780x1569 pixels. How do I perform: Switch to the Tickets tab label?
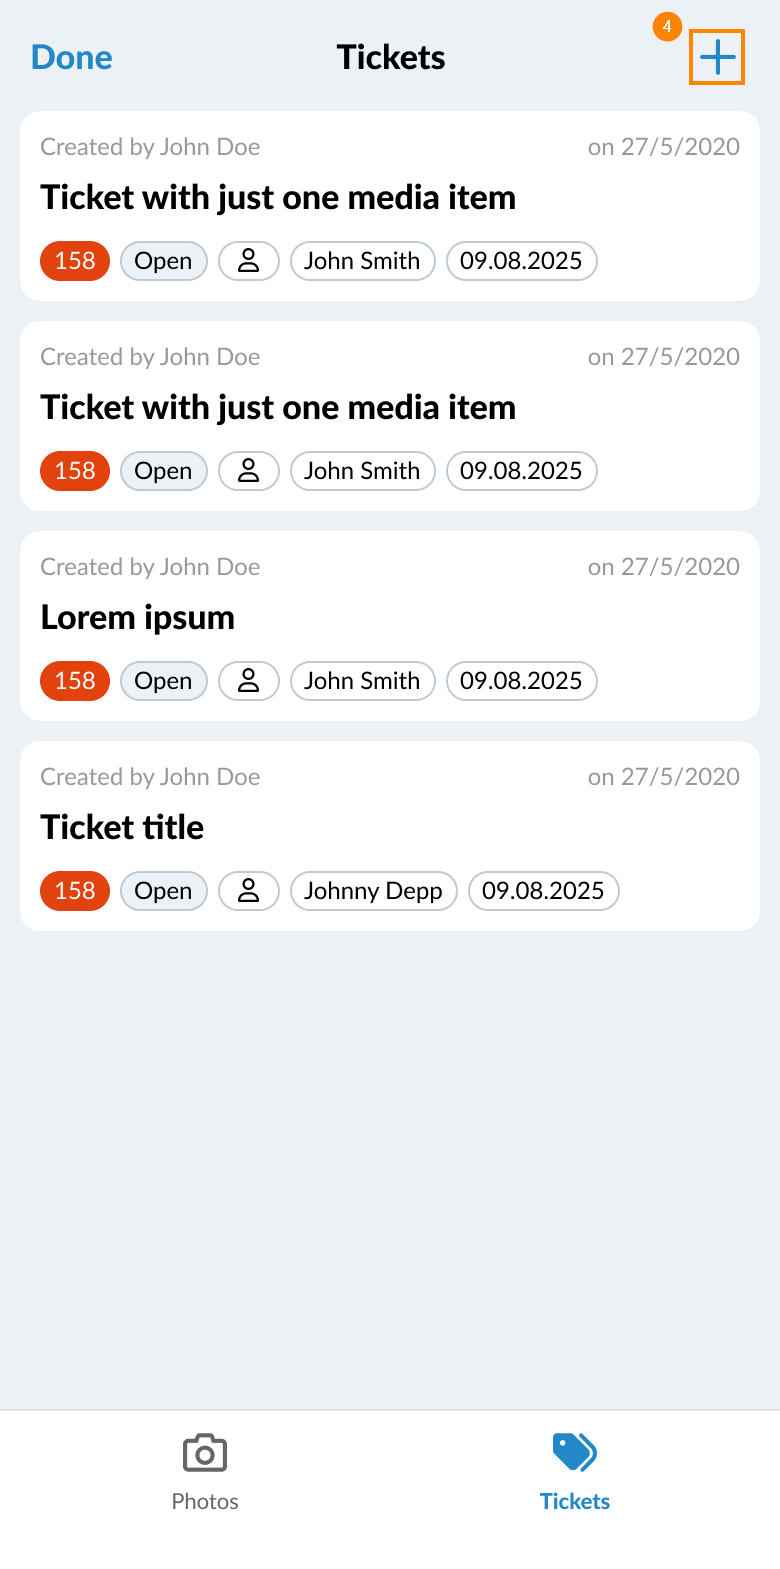[x=575, y=1501]
